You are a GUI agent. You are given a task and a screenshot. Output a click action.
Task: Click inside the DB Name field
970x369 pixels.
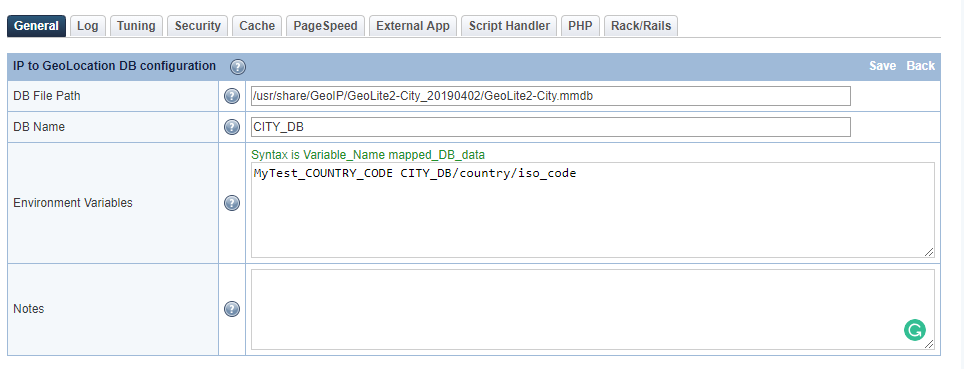click(551, 127)
